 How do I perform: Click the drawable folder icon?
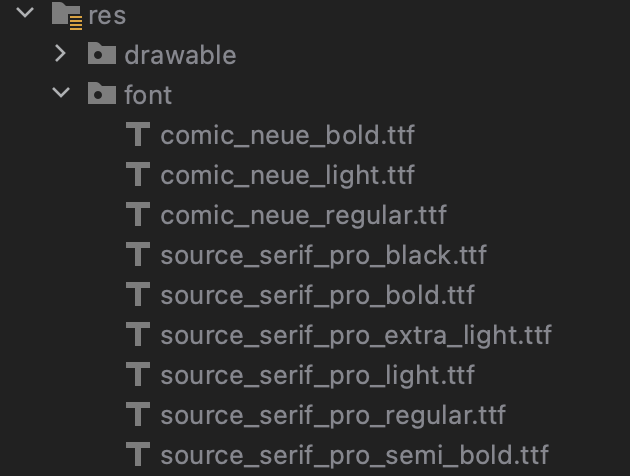click(102, 53)
